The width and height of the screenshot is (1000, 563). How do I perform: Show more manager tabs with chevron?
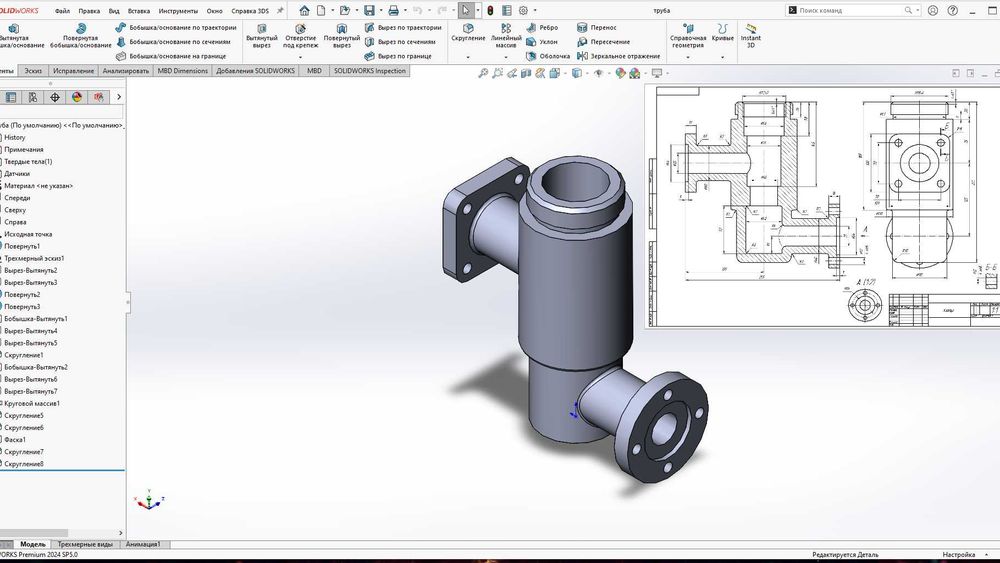coord(119,97)
